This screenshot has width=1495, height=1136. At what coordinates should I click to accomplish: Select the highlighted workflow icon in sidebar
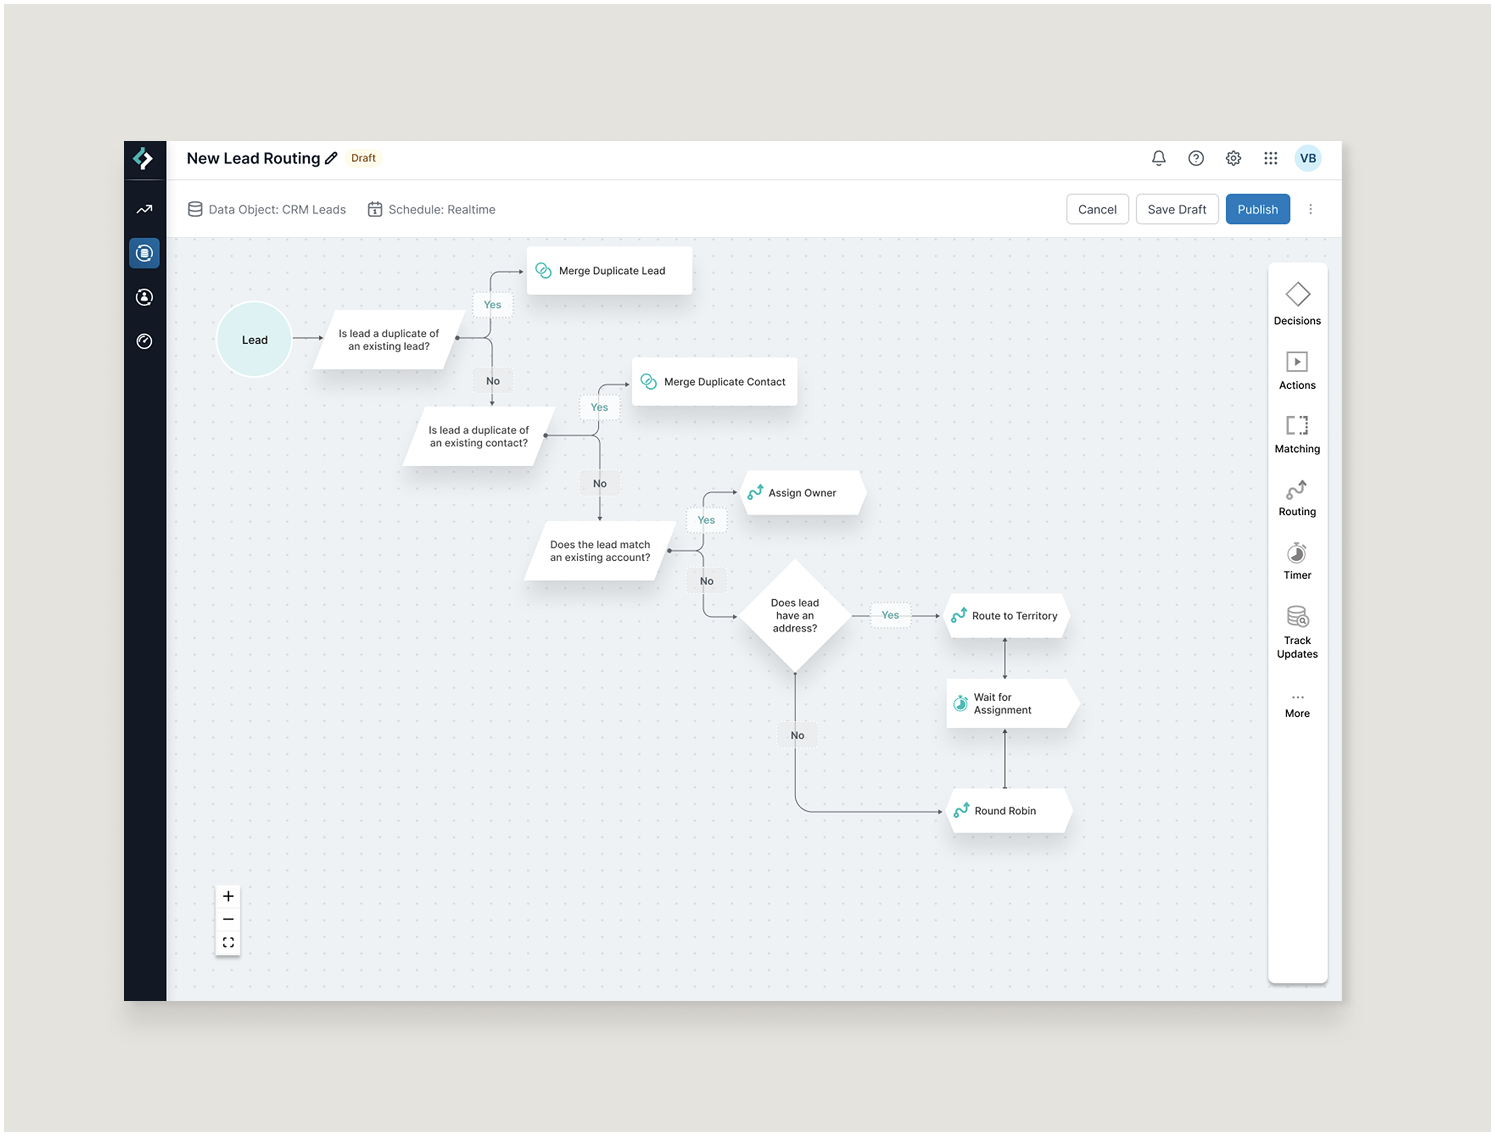[x=144, y=253]
